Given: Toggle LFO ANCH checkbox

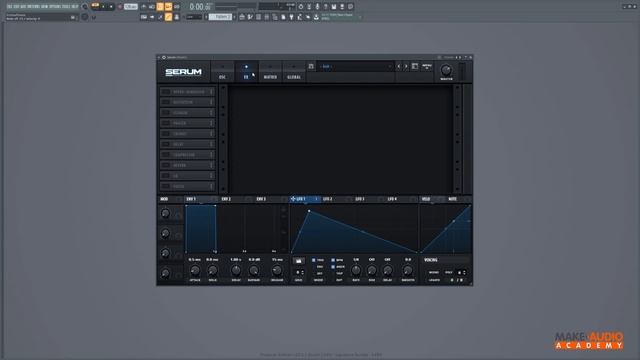Looking at the screenshot, I should click(x=333, y=267).
